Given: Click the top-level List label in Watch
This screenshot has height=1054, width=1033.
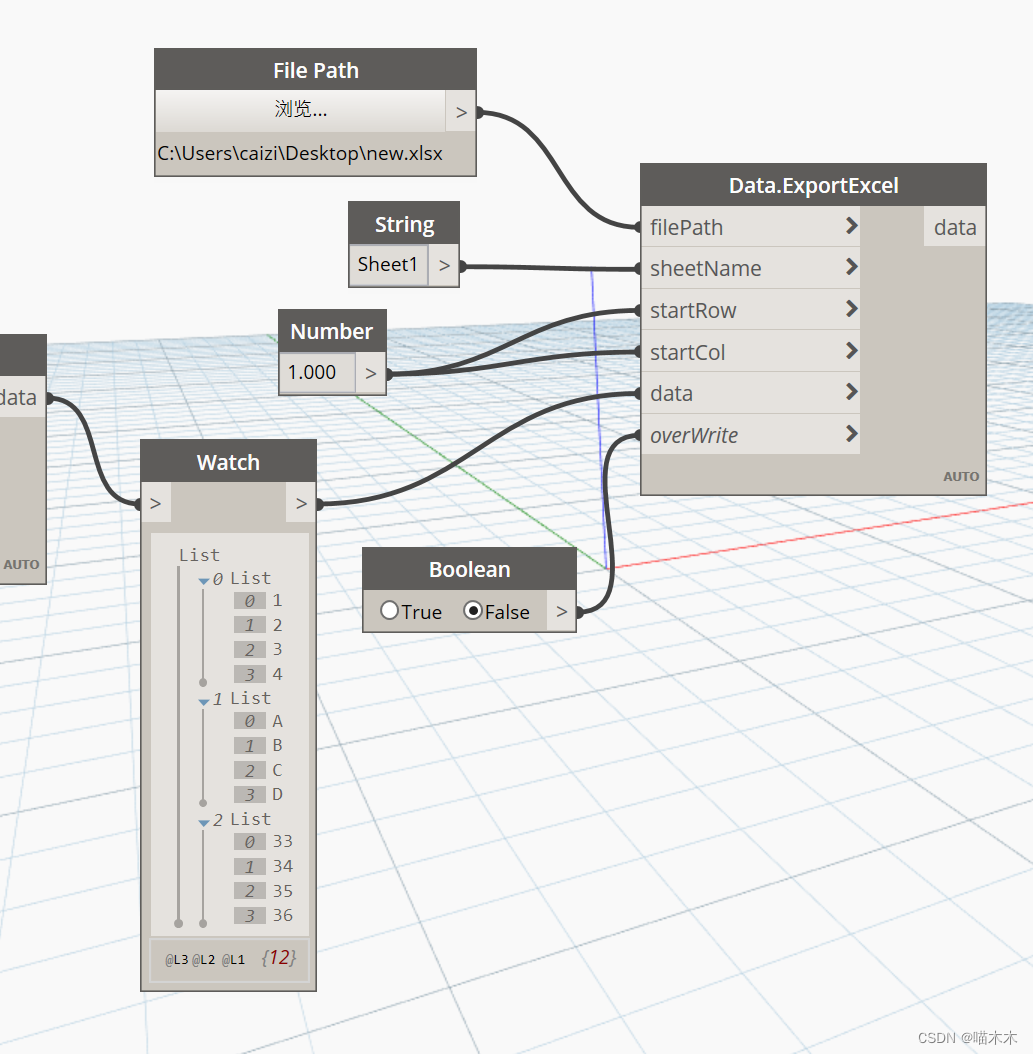Looking at the screenshot, I should 199,555.
